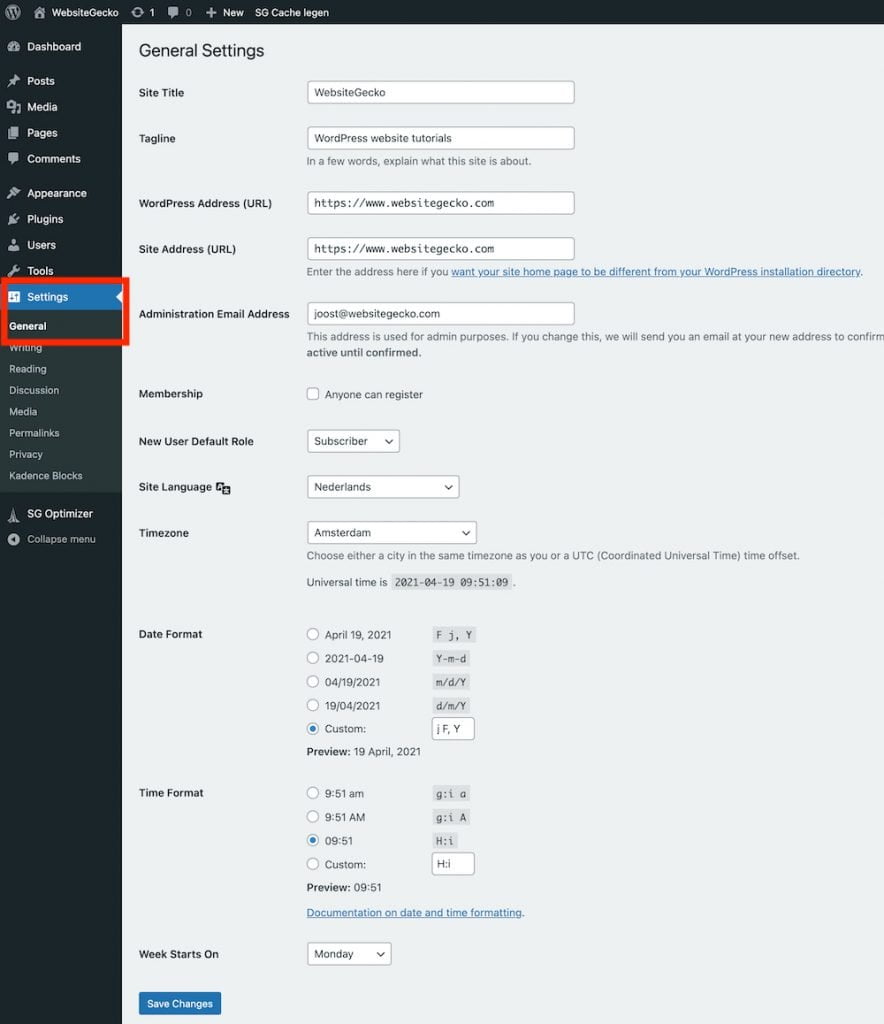
Task: Open Plugins via its plug icon
Action: click(15, 219)
